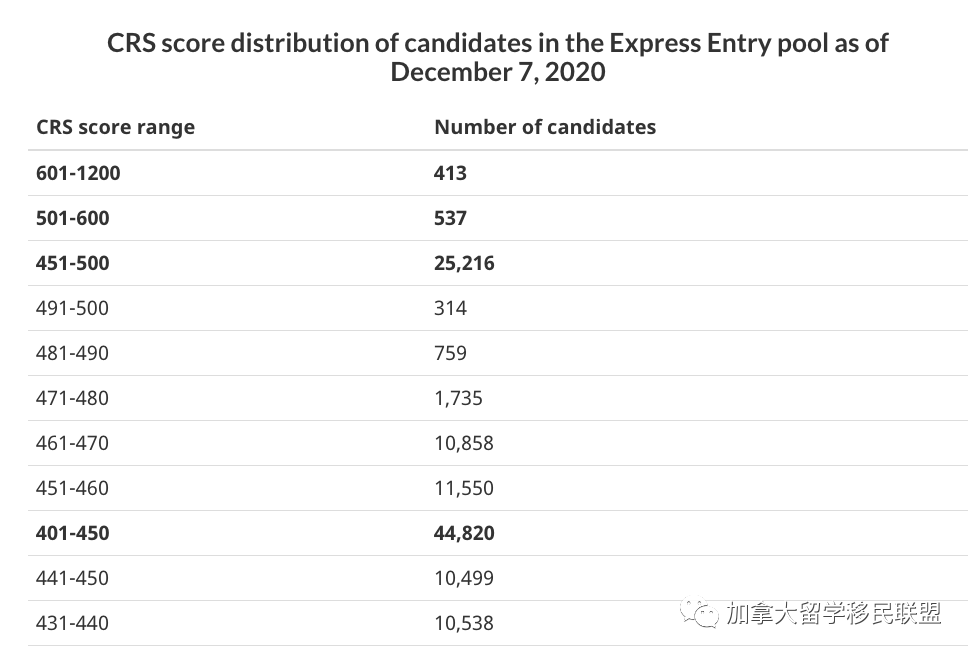Click the 44,820 candidates total

click(464, 533)
